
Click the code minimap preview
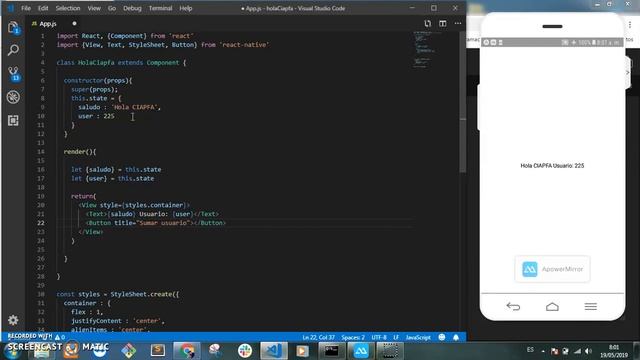(x=427, y=50)
